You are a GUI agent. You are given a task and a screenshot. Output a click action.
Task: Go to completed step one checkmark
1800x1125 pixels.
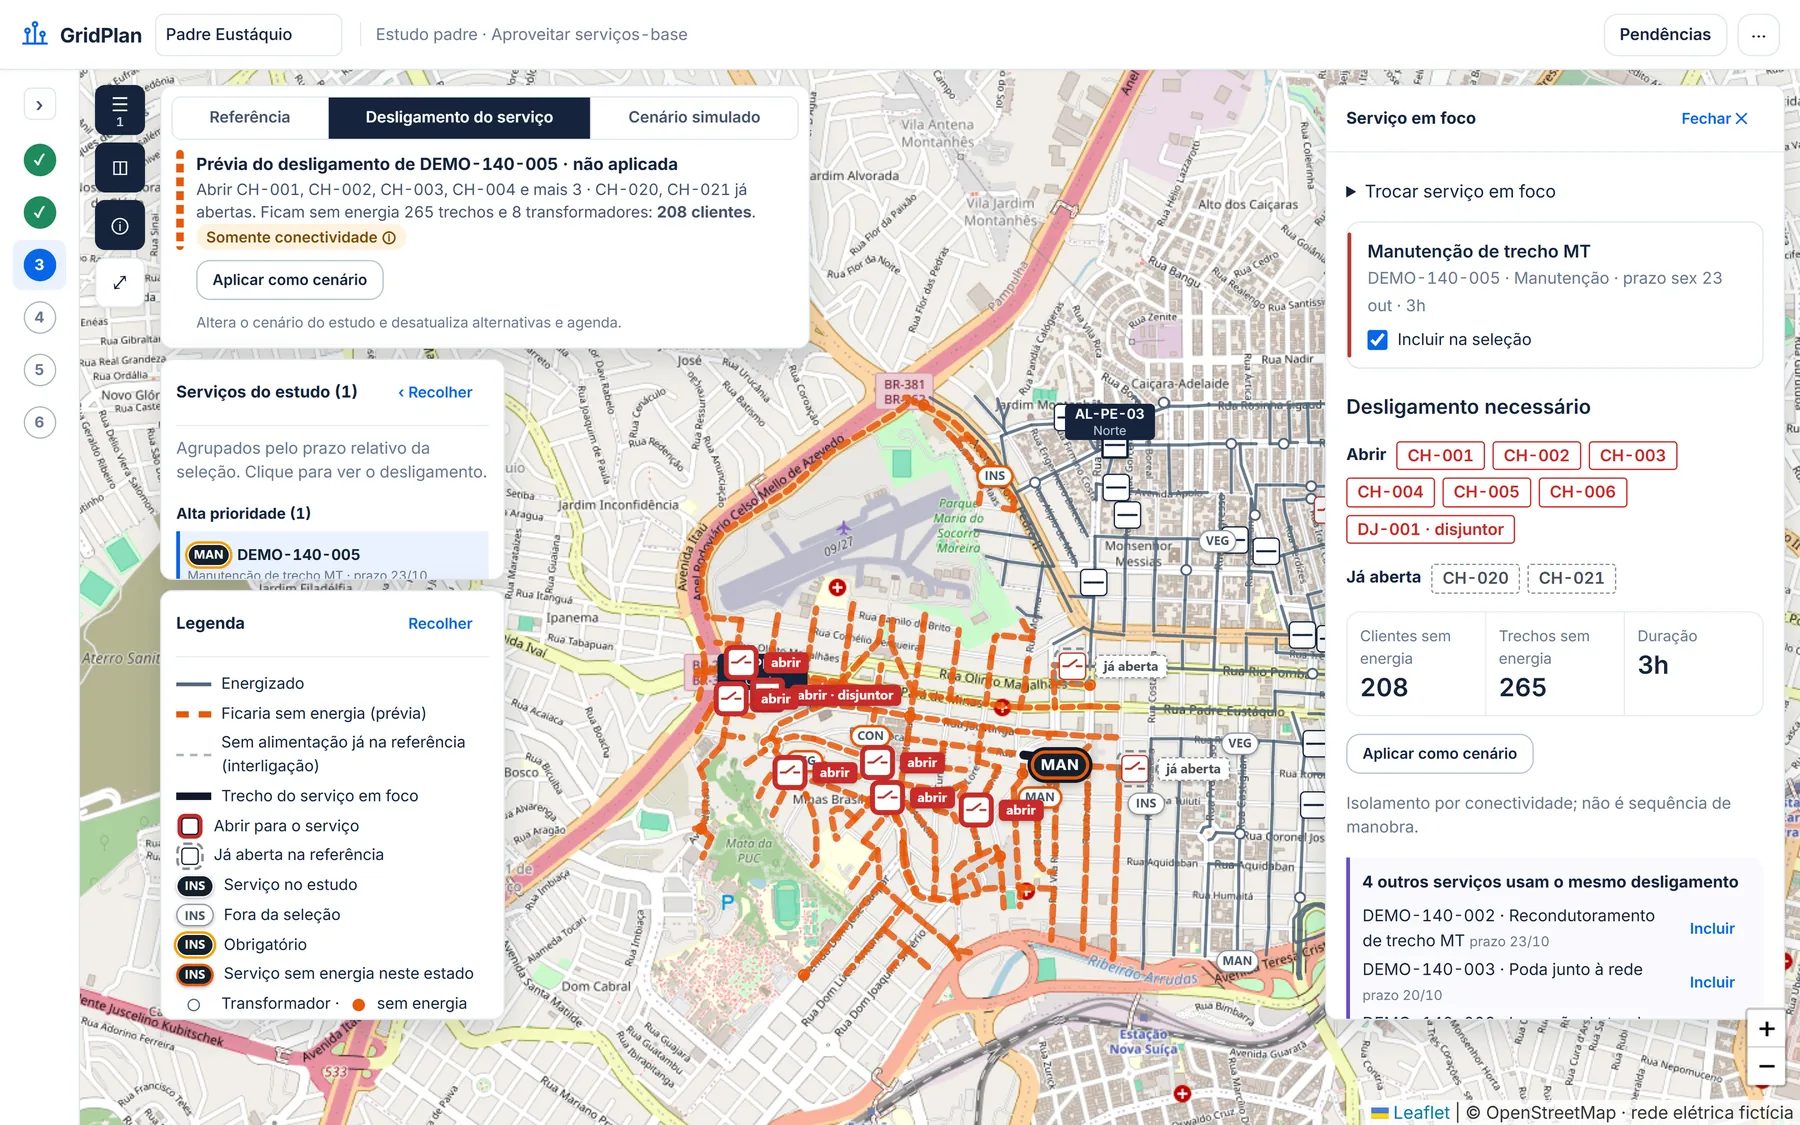click(40, 159)
